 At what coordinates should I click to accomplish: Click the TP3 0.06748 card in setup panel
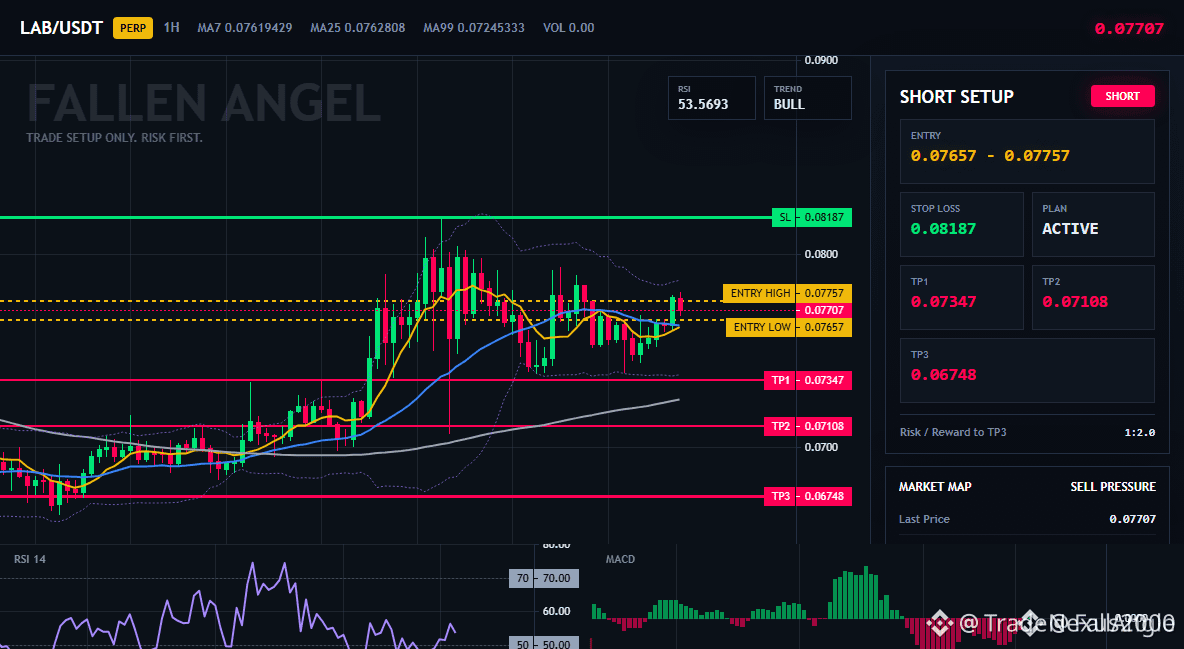pyautogui.click(x=1027, y=370)
